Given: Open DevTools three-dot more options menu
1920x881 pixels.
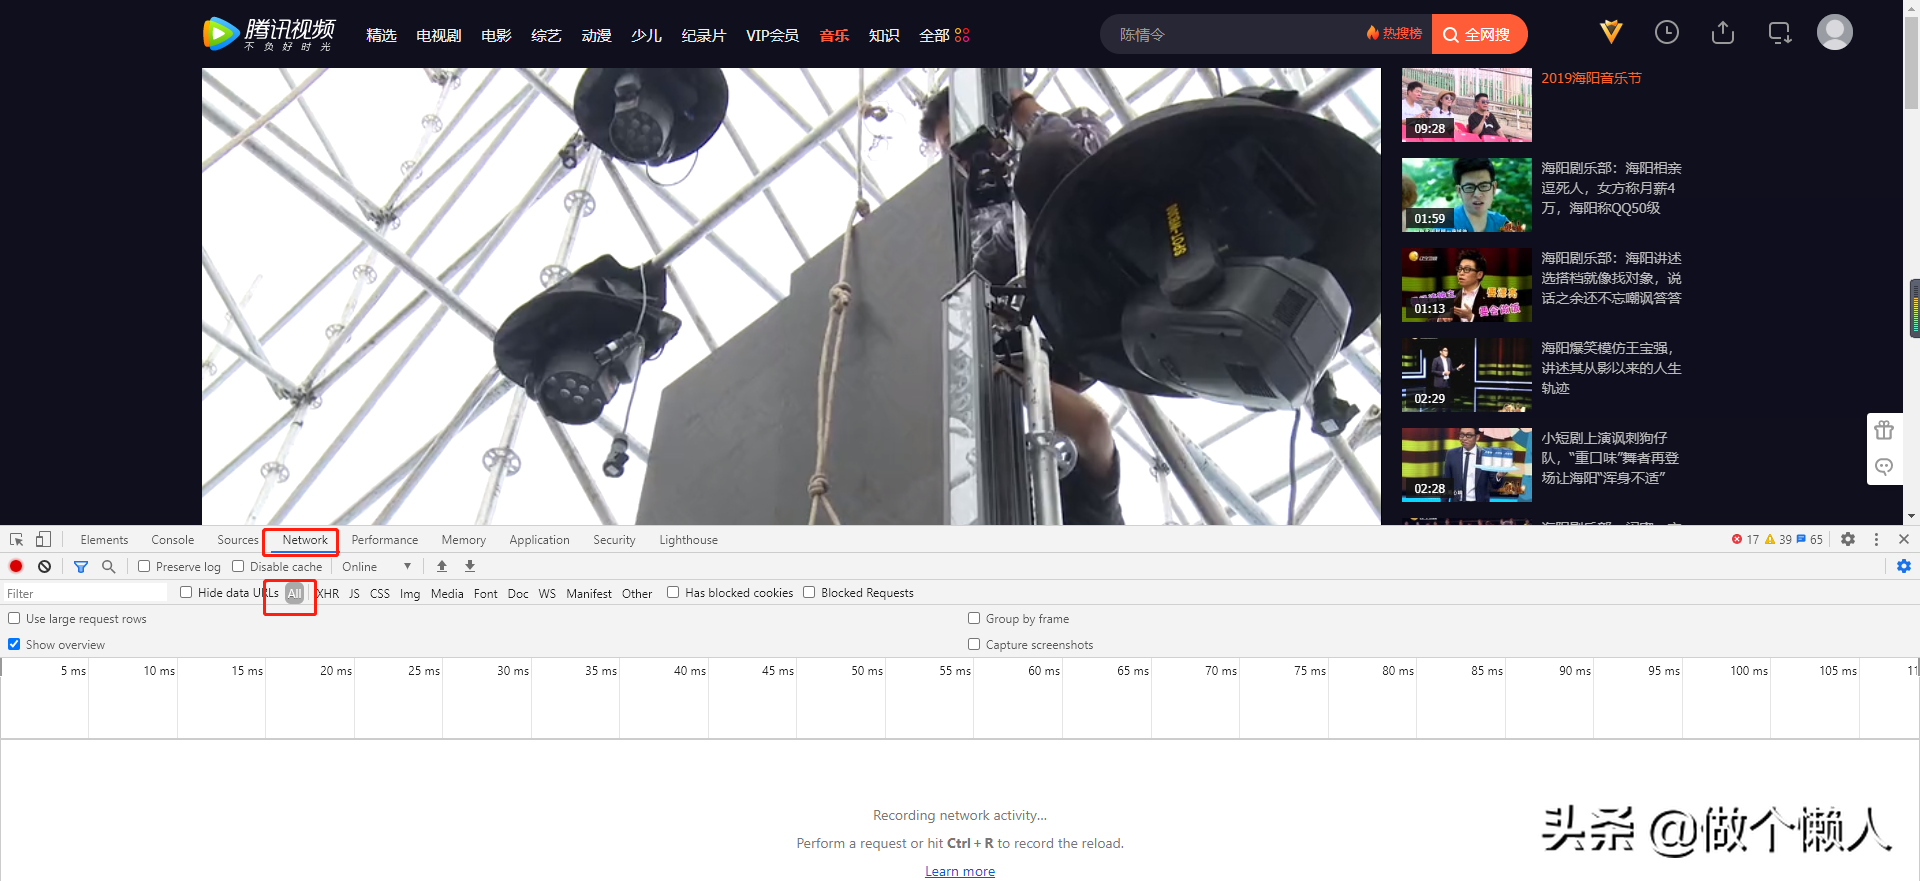Looking at the screenshot, I should click(x=1876, y=539).
